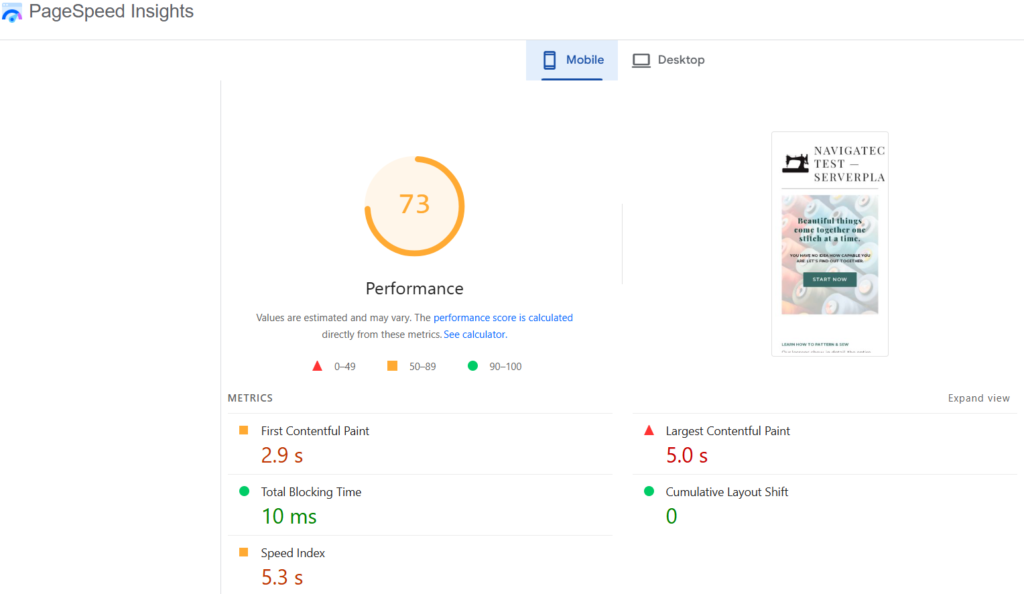
Task: Click the green circle 90–100 legend icon
Action: point(473,366)
